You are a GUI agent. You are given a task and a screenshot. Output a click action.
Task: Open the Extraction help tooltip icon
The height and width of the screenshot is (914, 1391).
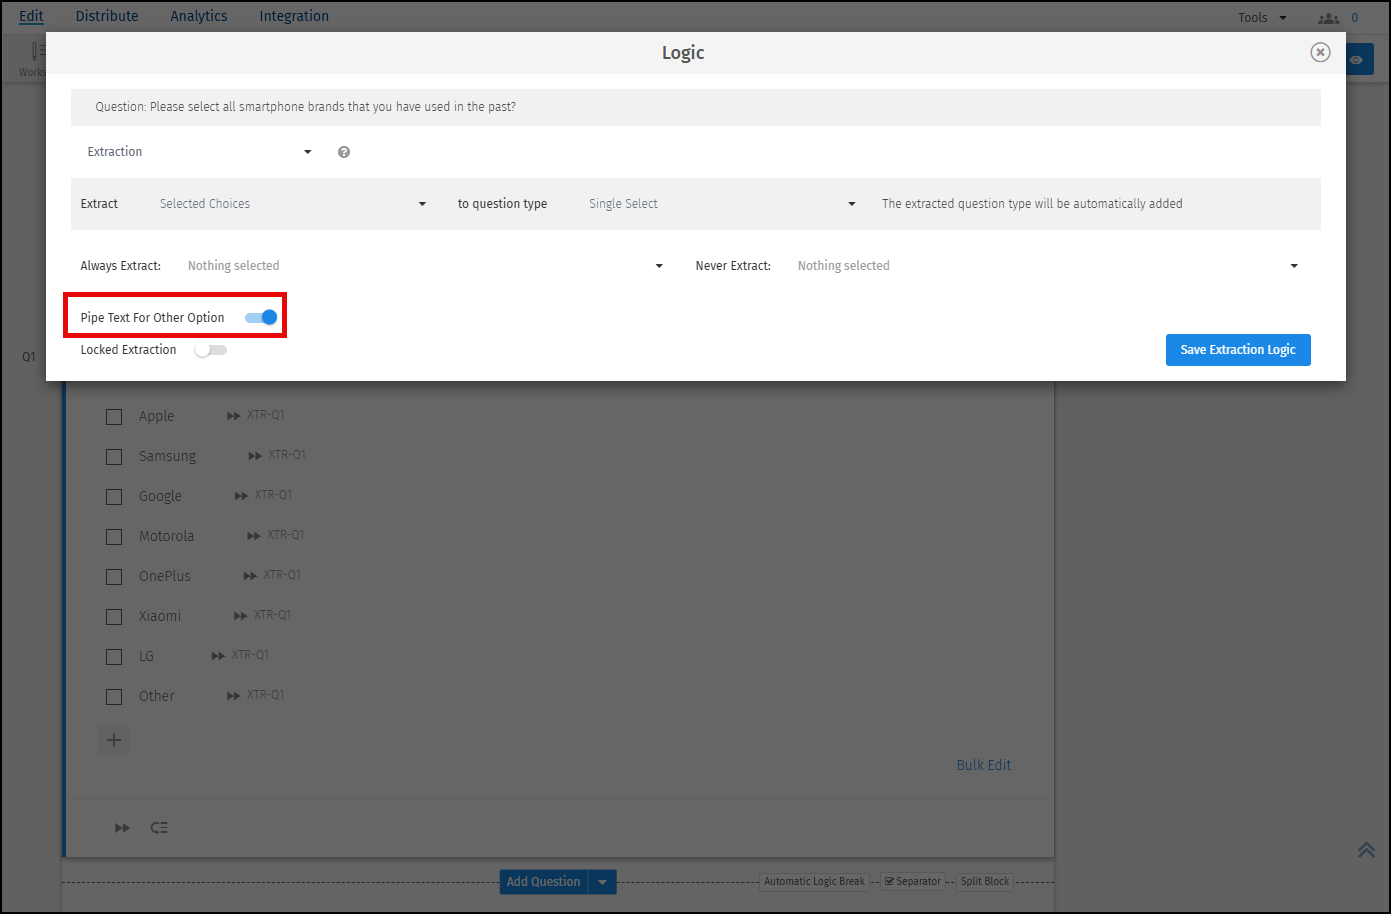click(343, 151)
